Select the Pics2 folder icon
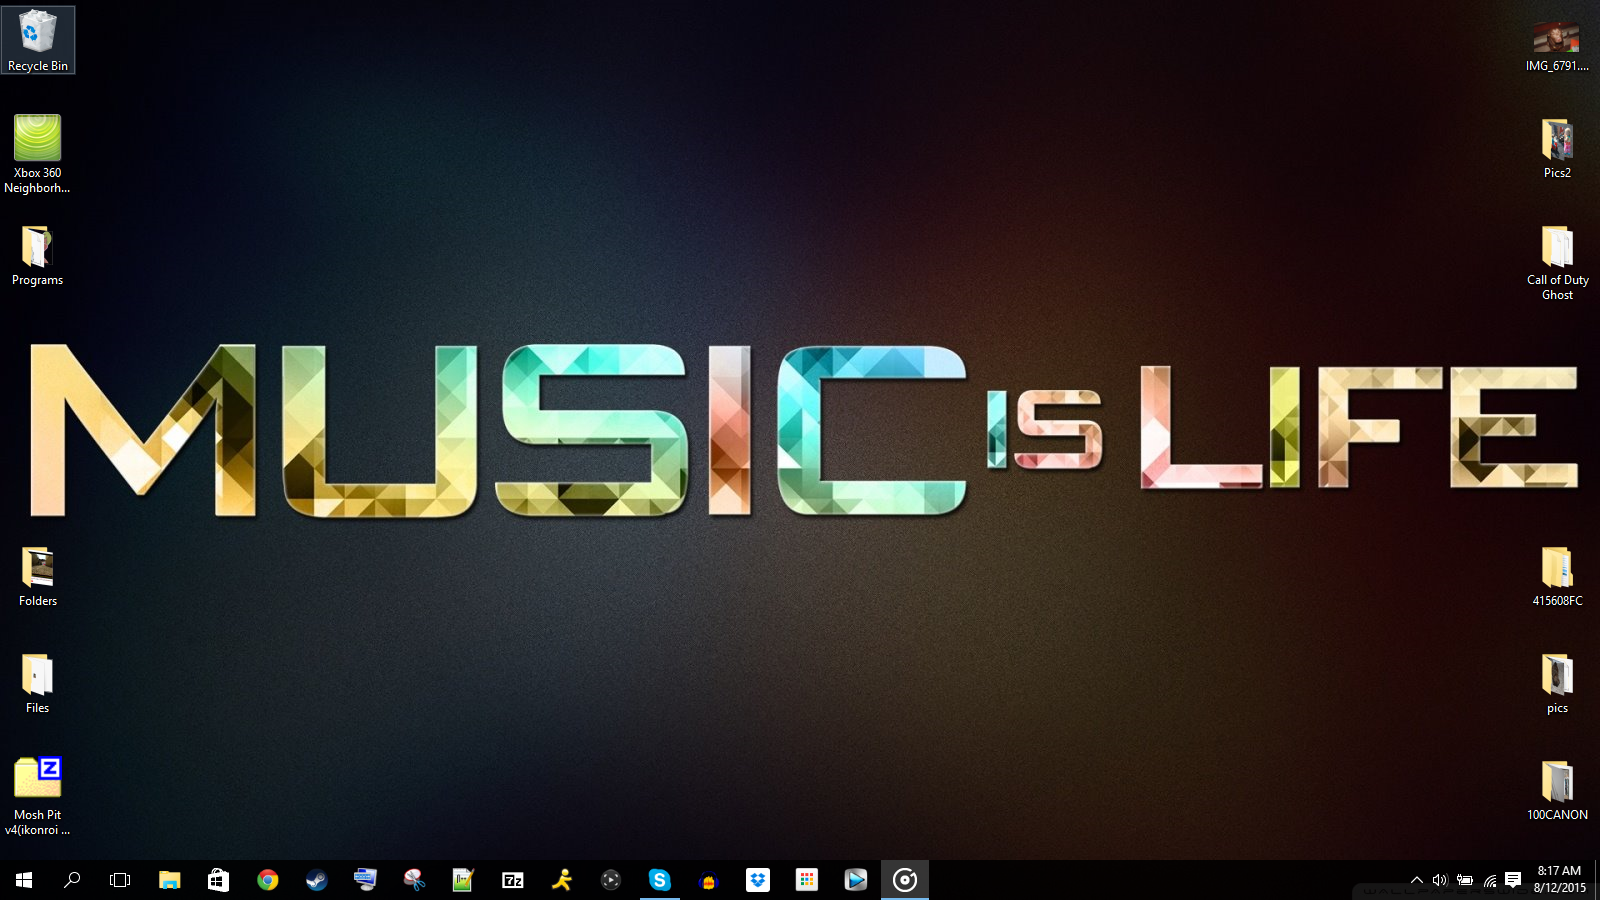1600x900 pixels. 1557,149
